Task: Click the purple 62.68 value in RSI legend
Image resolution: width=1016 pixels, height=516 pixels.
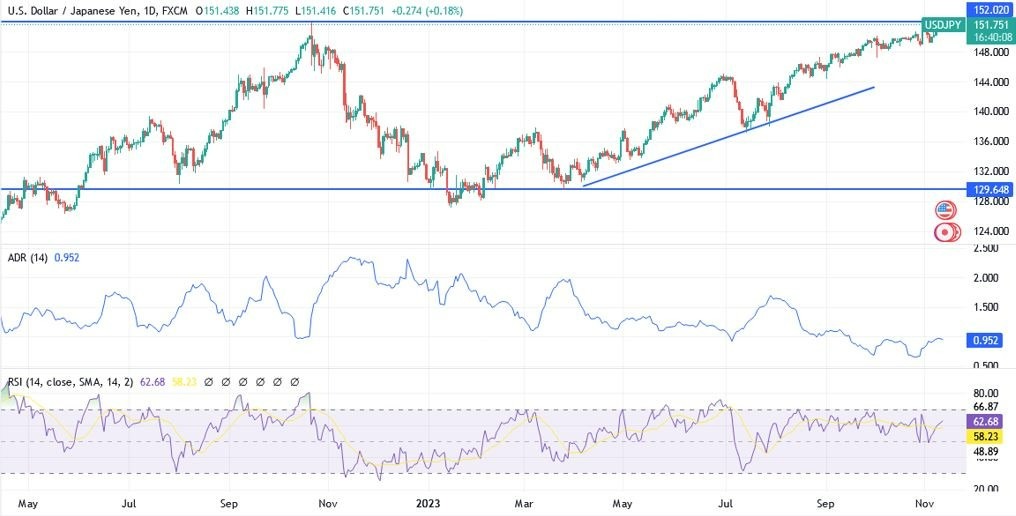Action: coord(152,382)
